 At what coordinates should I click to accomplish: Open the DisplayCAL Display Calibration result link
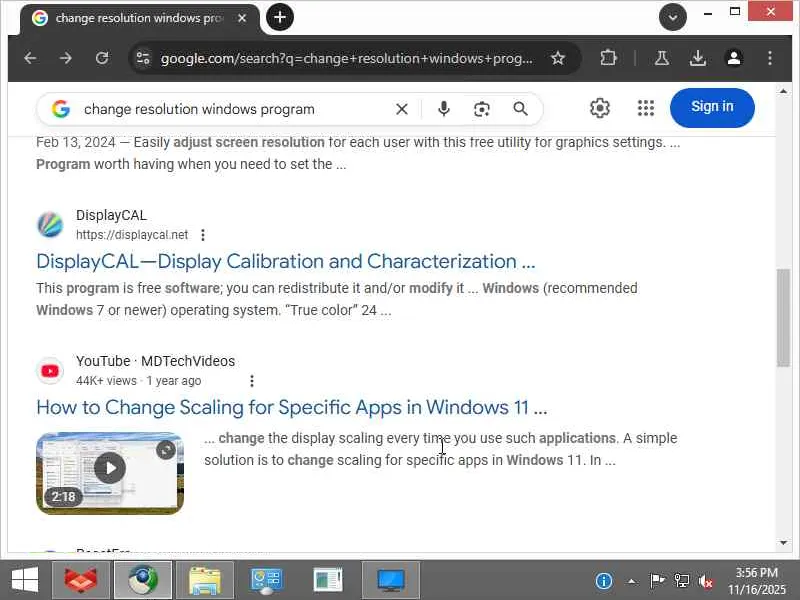286,261
